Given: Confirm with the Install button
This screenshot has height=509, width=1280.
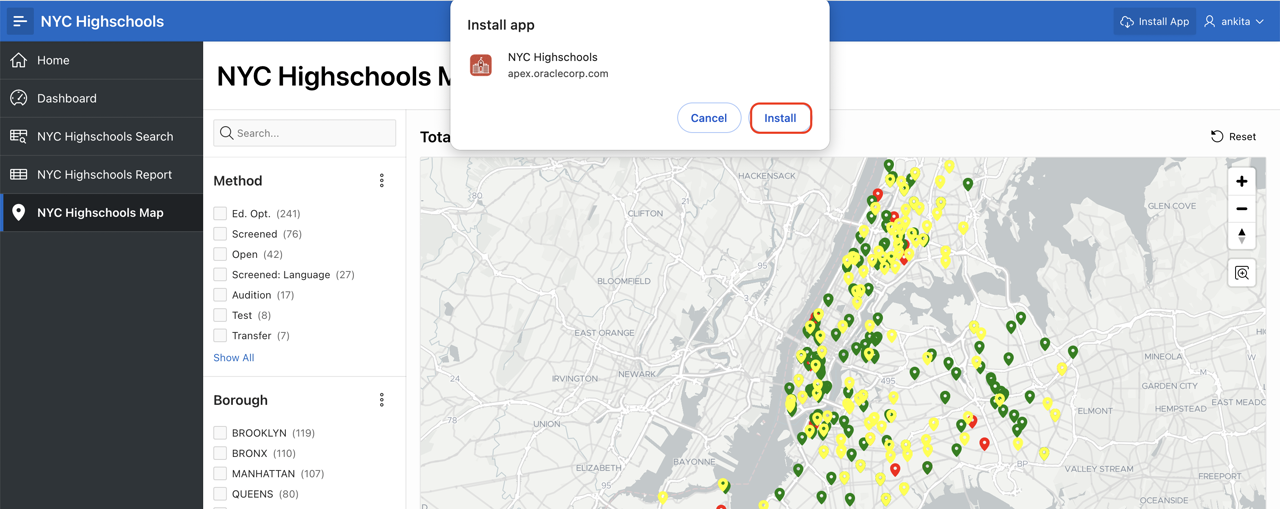Looking at the screenshot, I should click(780, 118).
